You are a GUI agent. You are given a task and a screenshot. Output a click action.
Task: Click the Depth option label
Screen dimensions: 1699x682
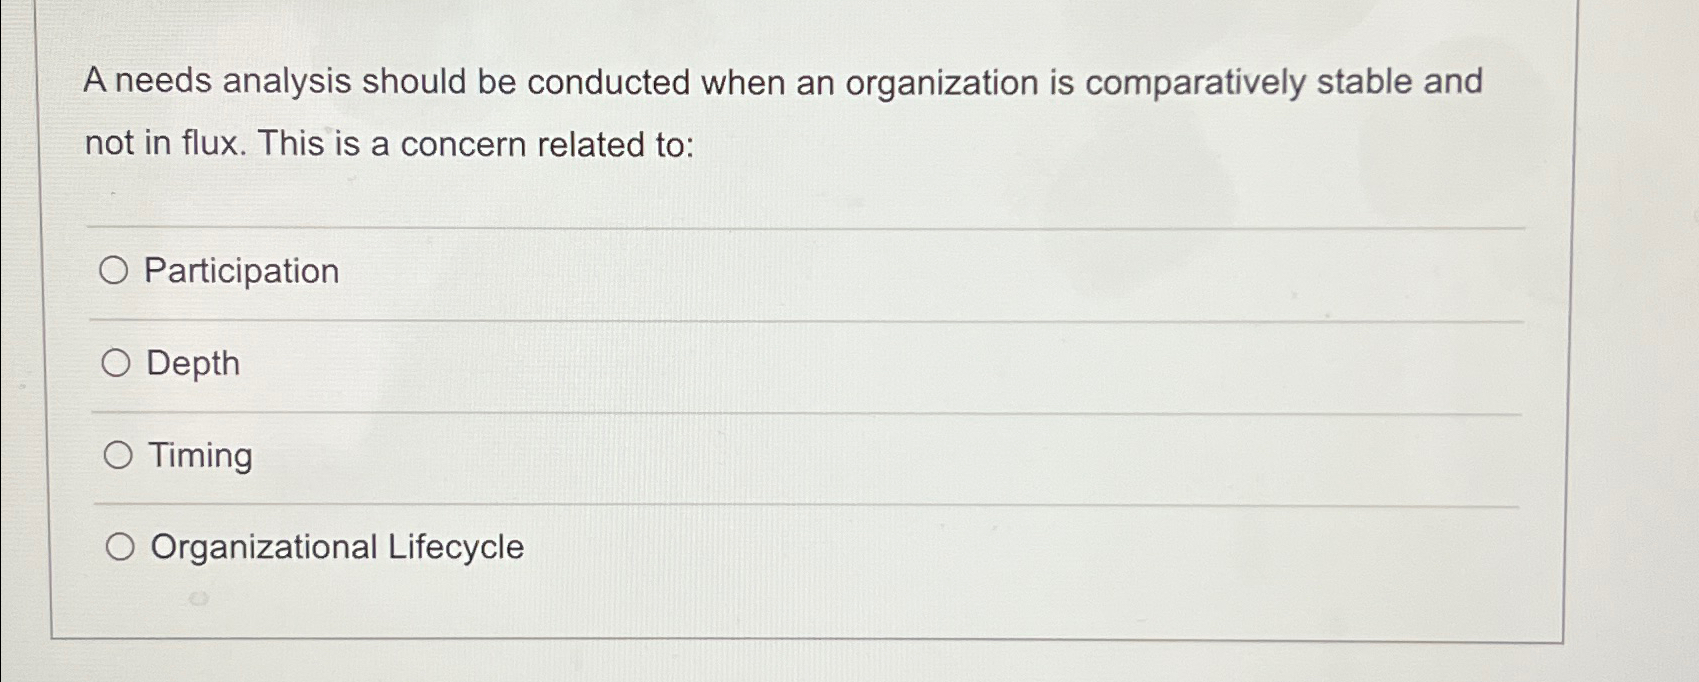[x=193, y=363]
